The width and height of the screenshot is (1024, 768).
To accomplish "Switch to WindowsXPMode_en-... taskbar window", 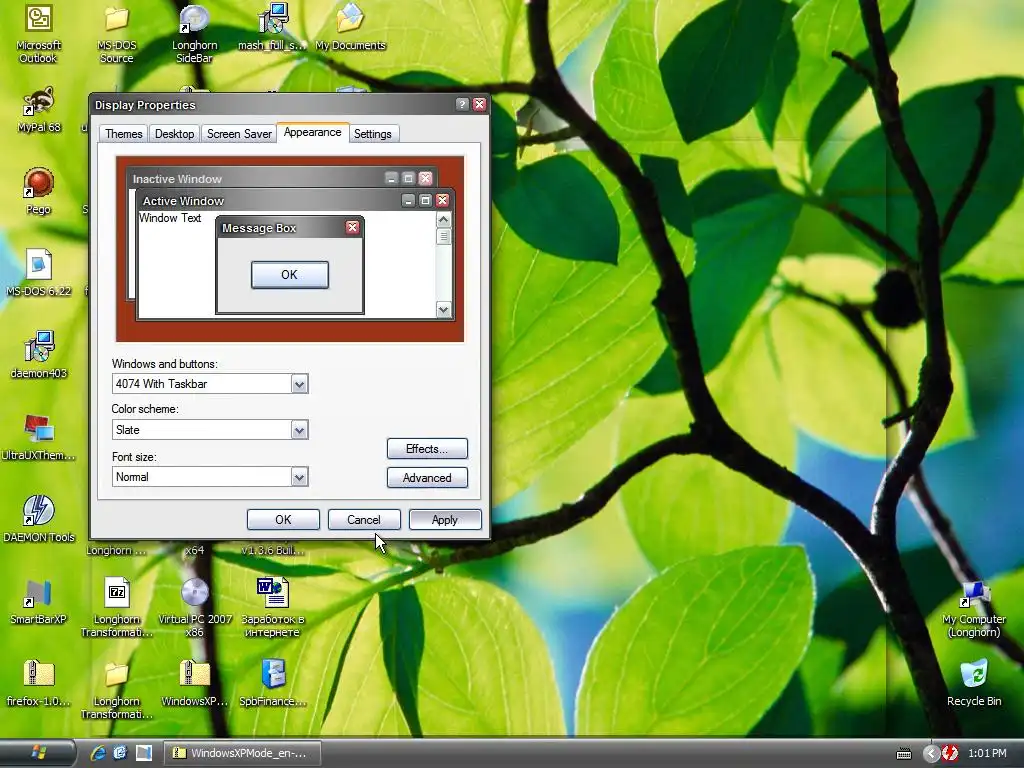I will click(242, 753).
